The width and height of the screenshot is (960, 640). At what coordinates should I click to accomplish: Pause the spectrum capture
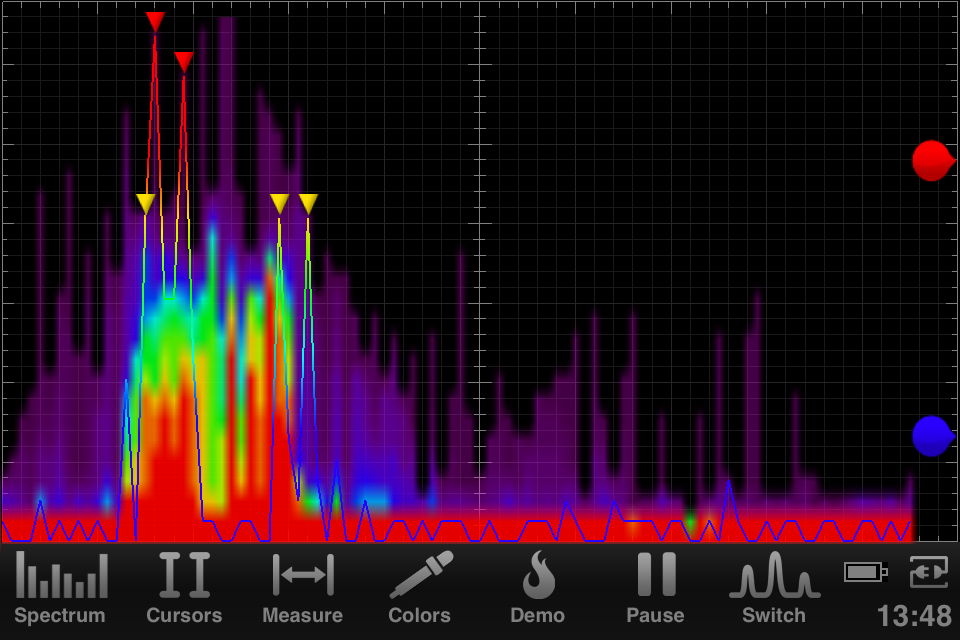[x=656, y=588]
